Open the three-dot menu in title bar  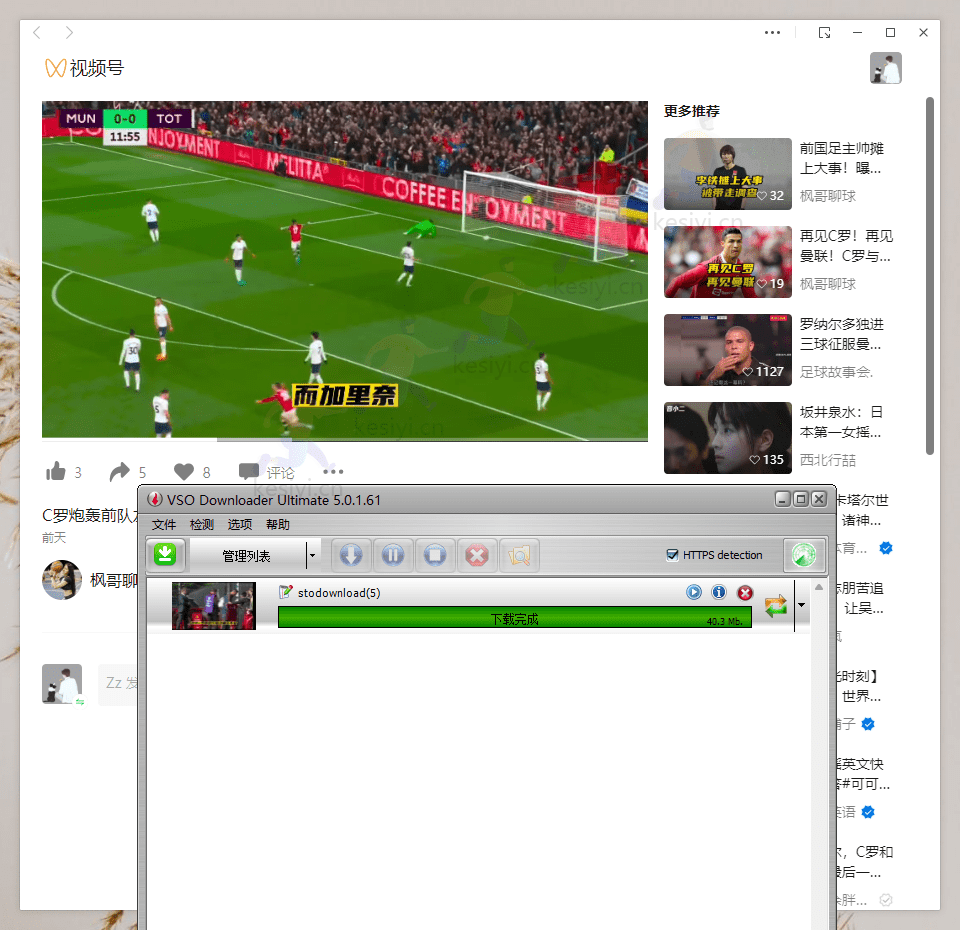(x=773, y=32)
